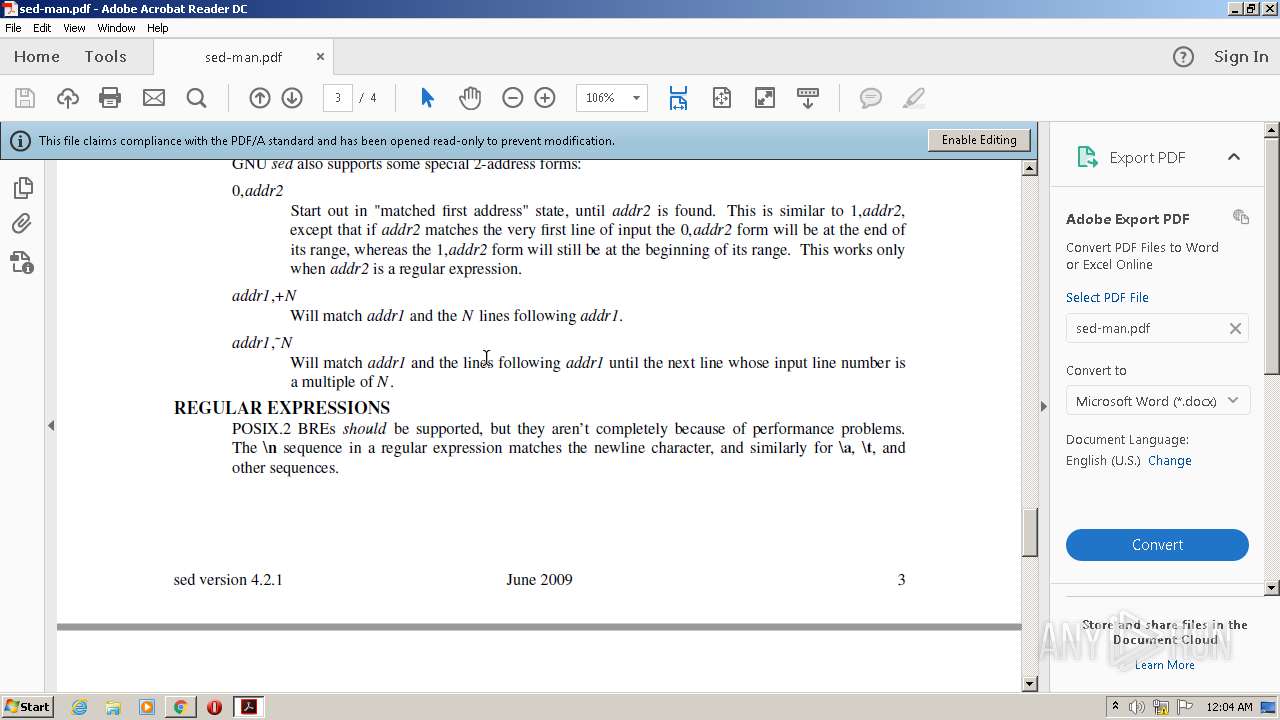The width and height of the screenshot is (1280, 720).
Task: Open the Help question mark icon
Action: tap(1183, 57)
